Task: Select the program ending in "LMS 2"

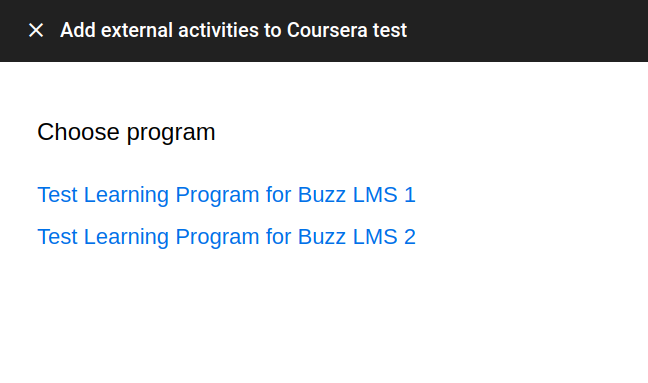Action: coord(226,237)
